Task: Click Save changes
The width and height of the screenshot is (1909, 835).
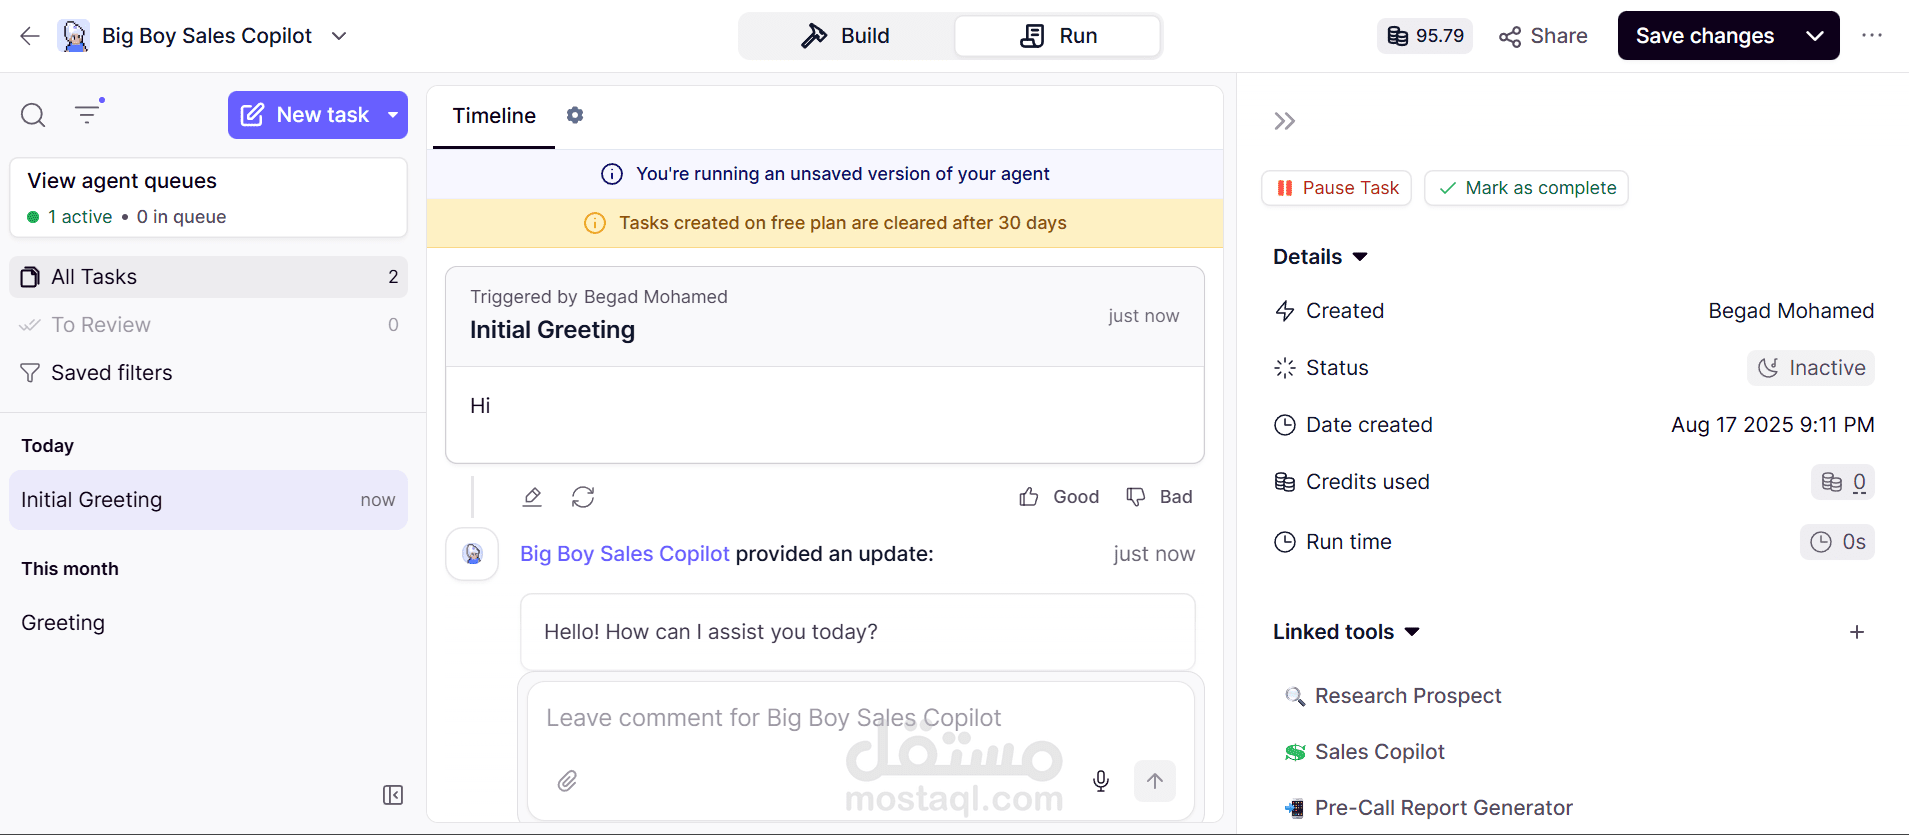Action: (x=1705, y=36)
